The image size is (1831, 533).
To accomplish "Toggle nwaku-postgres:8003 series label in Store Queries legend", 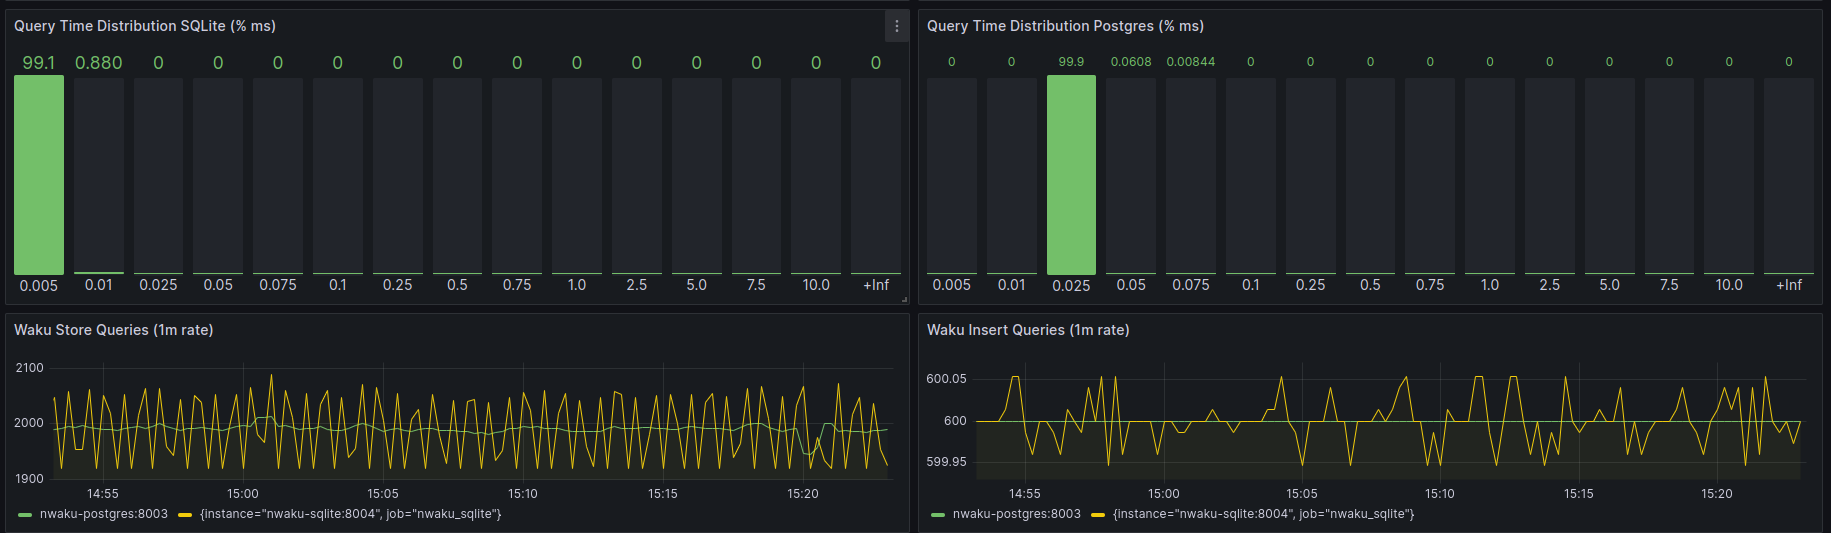I will (103, 514).
